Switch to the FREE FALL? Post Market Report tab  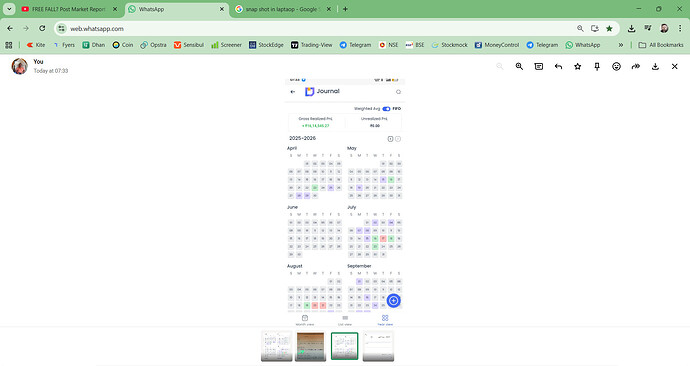[69, 9]
